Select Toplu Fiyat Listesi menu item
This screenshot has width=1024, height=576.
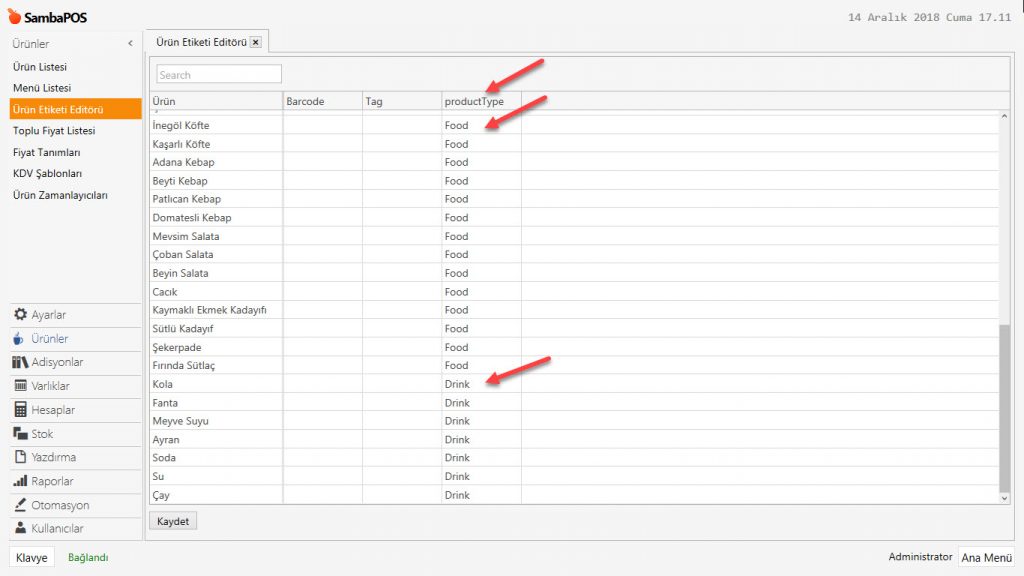click(x=54, y=131)
